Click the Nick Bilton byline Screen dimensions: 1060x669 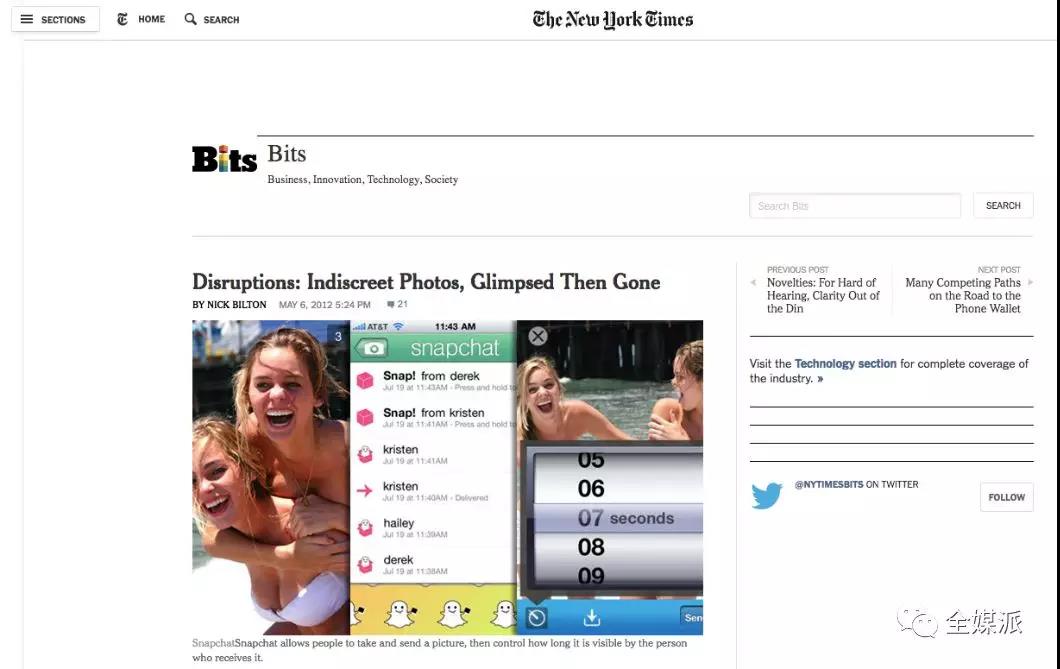[229, 305]
